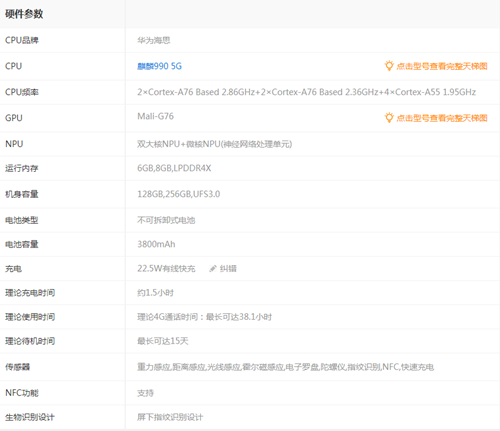Open the CPU ladder chart link text
The height and width of the screenshot is (431, 500).
(442, 66)
